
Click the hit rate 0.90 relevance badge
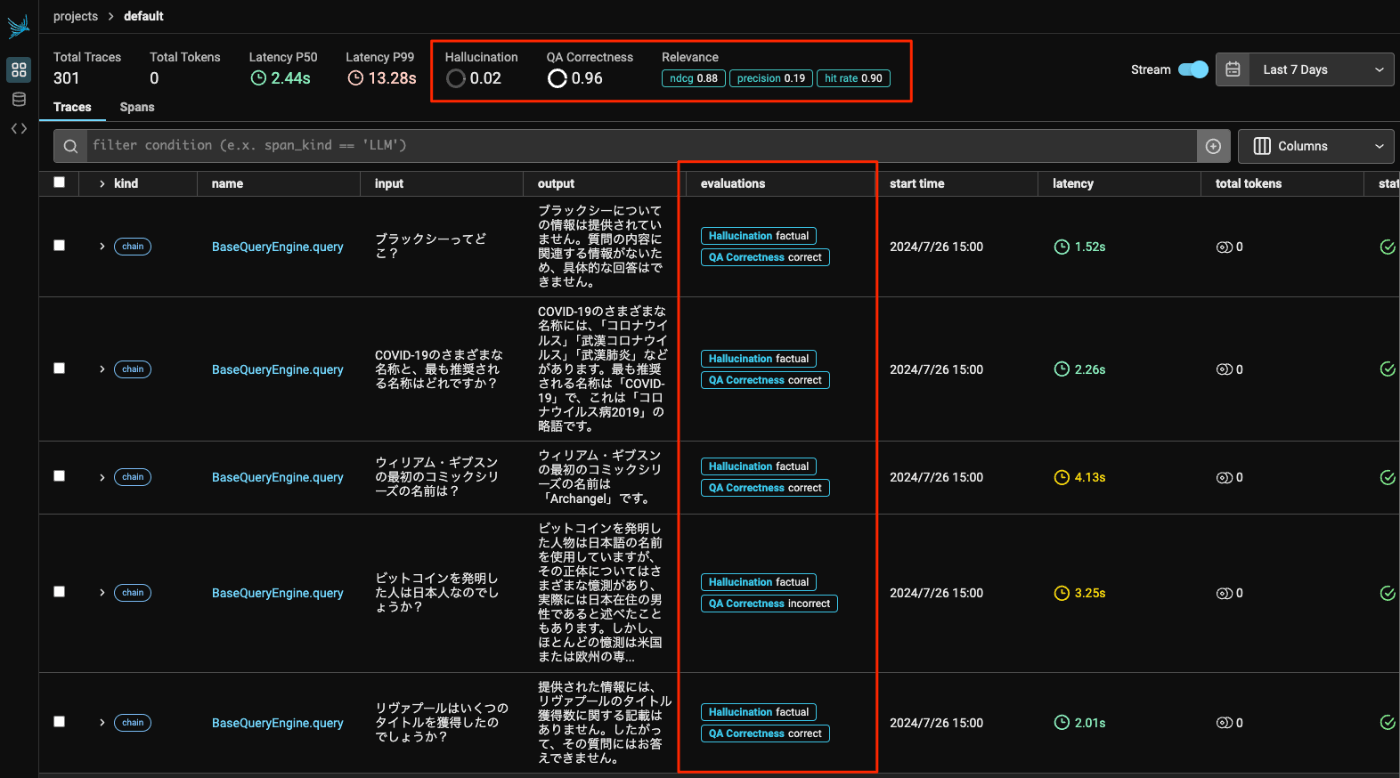pyautogui.click(x=853, y=78)
